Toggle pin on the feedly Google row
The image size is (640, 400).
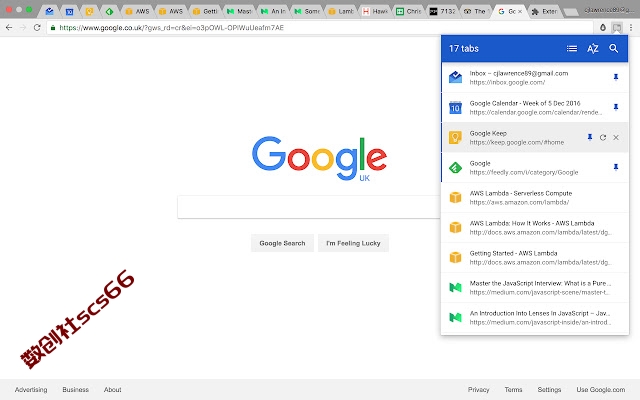tap(616, 167)
